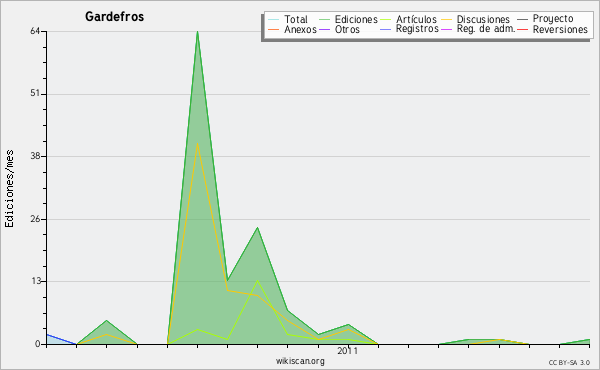Select the Registros legend entry

pyautogui.click(x=409, y=29)
